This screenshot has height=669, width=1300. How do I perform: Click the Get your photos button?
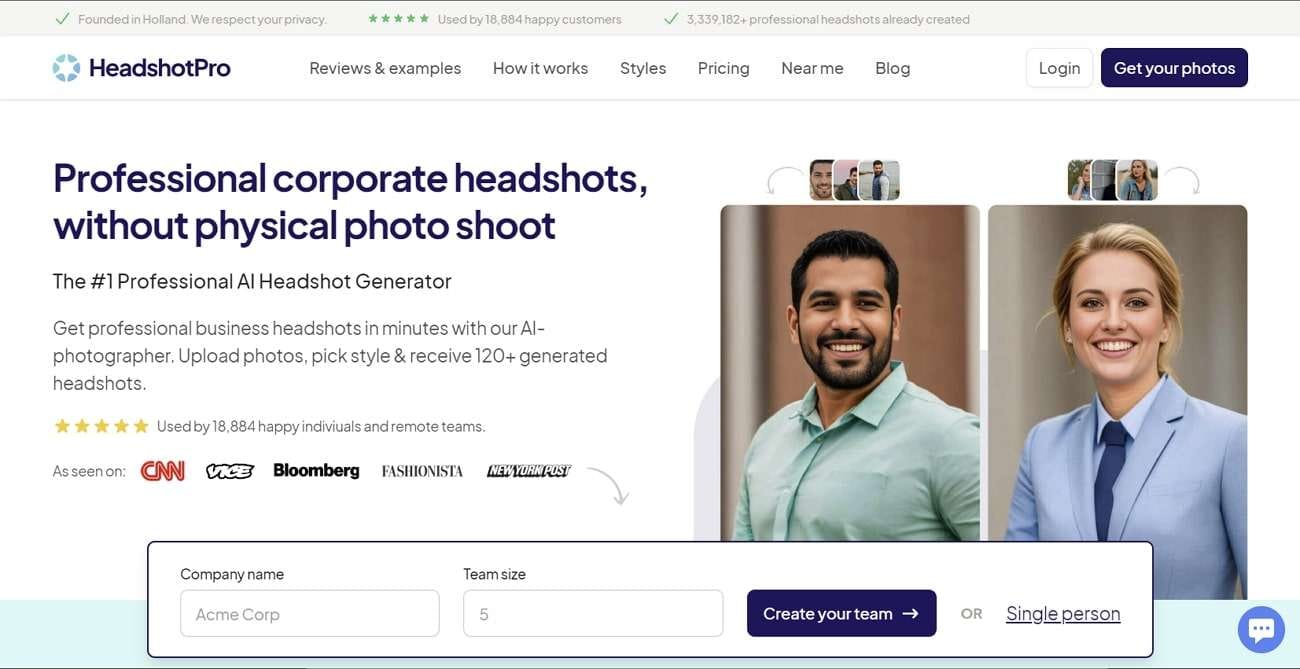1174,67
